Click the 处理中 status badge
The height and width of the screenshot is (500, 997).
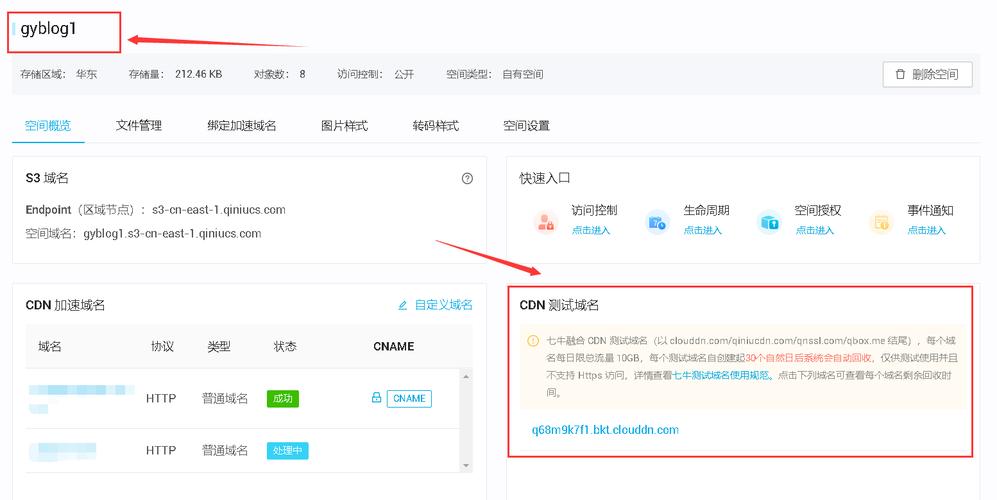click(287, 450)
